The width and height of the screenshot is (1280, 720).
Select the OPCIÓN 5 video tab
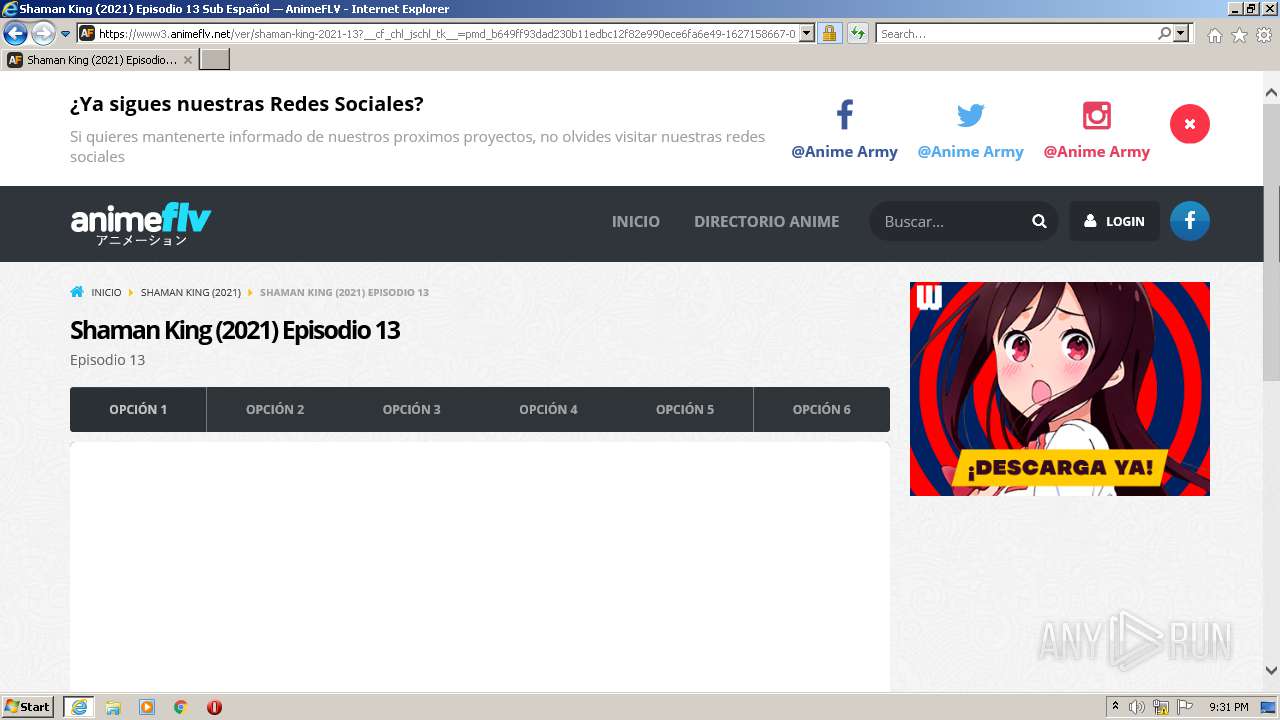pyautogui.click(x=685, y=410)
